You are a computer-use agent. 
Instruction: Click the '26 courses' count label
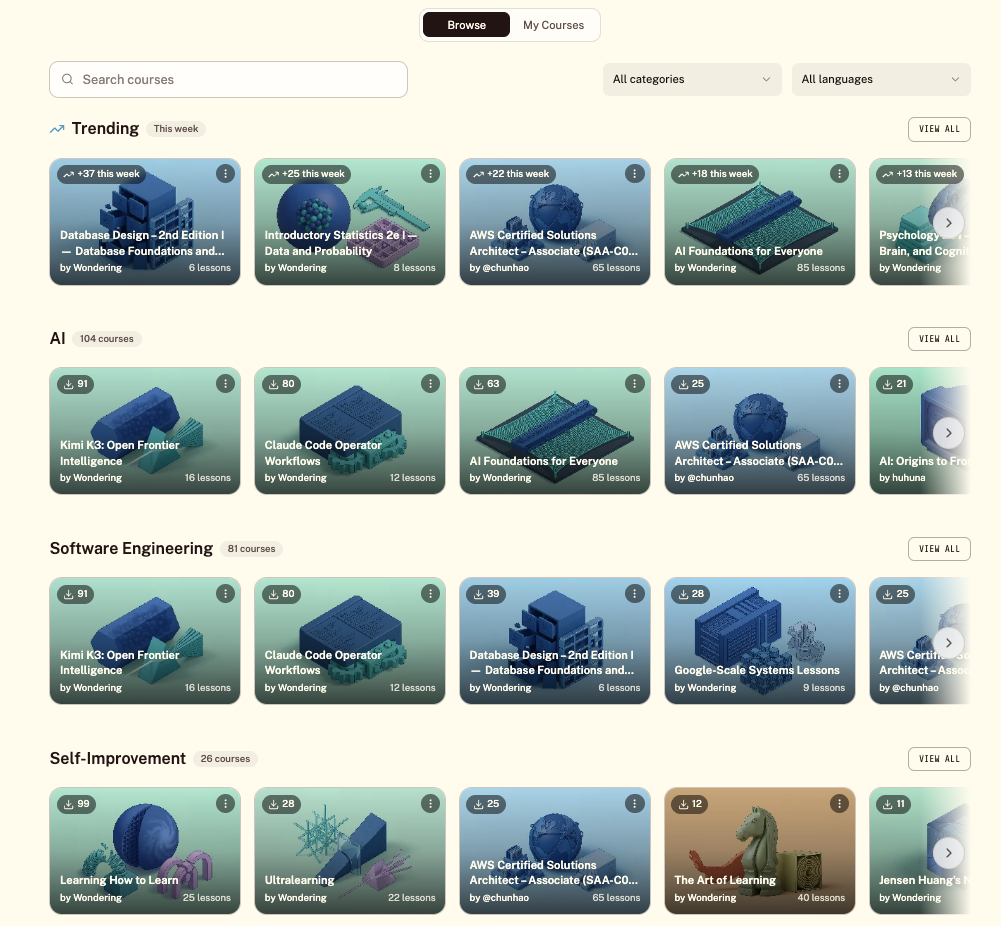(225, 759)
